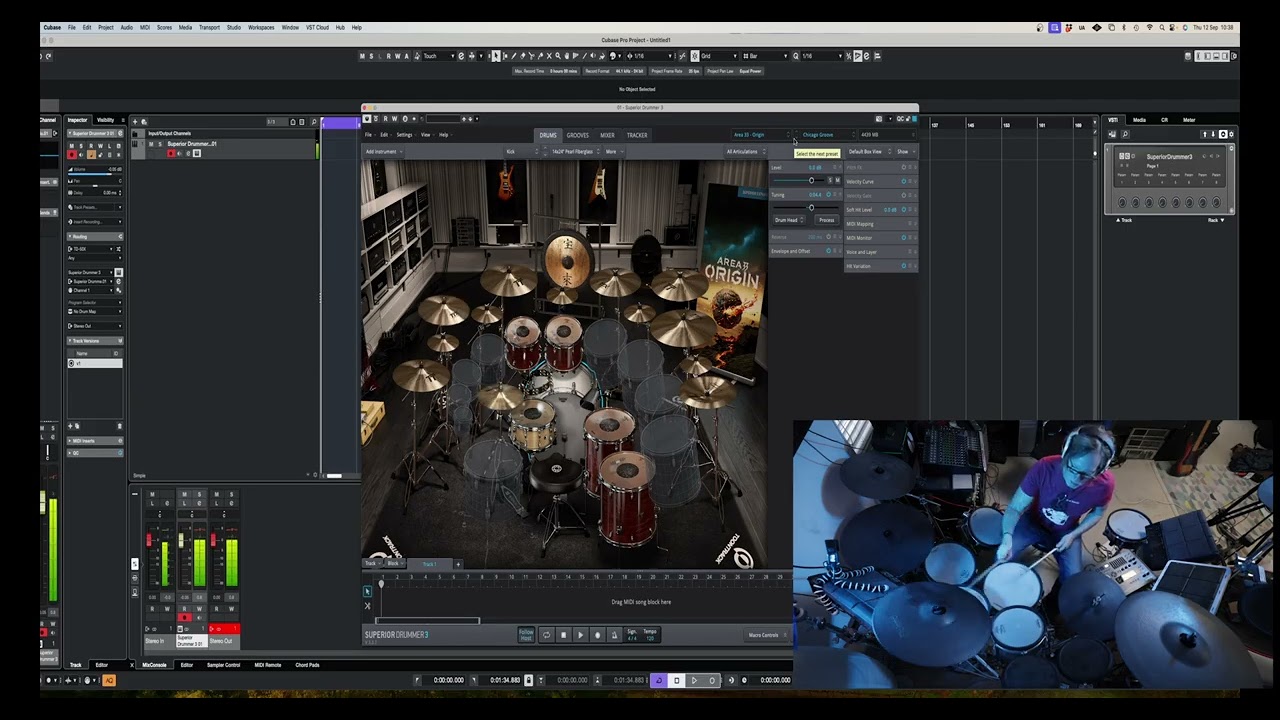Toggle Hit Variation power button
Image resolution: width=1280 pixels, height=720 pixels.
(x=904, y=266)
